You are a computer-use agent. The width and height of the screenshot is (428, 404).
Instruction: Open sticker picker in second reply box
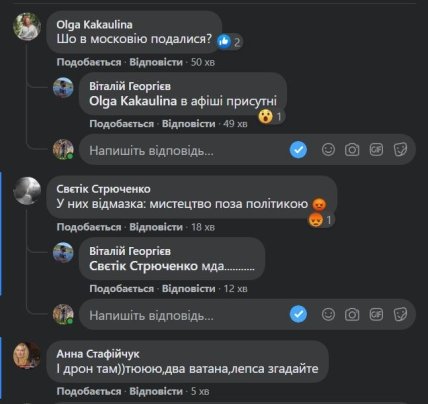click(400, 314)
